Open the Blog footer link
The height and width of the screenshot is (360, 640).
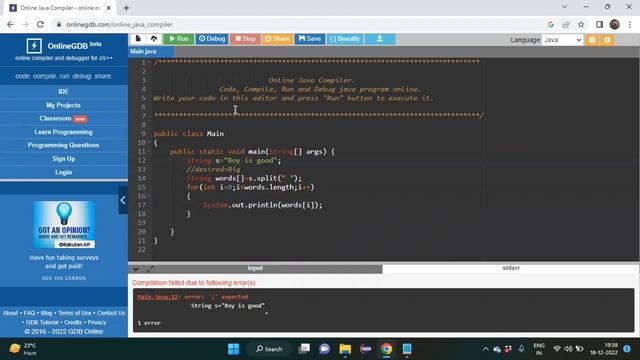click(x=47, y=313)
